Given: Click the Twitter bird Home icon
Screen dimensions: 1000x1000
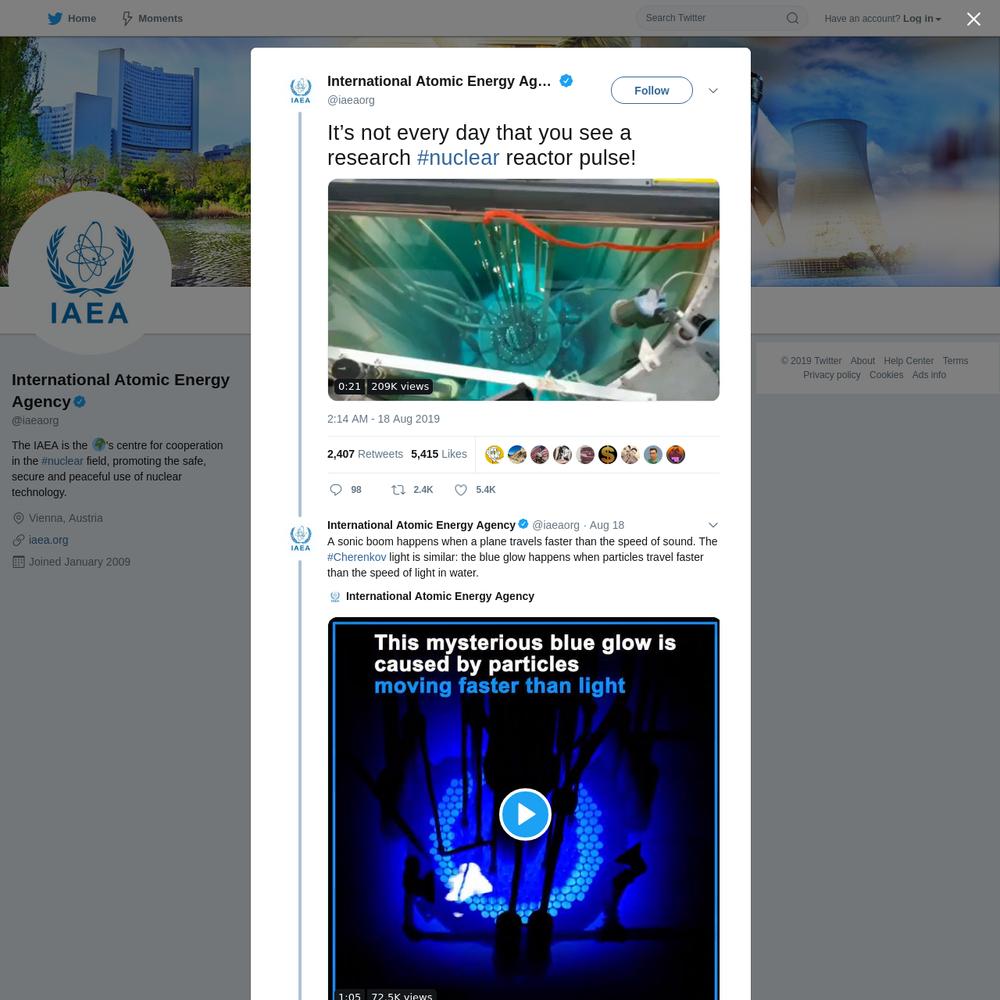Looking at the screenshot, I should [55, 18].
